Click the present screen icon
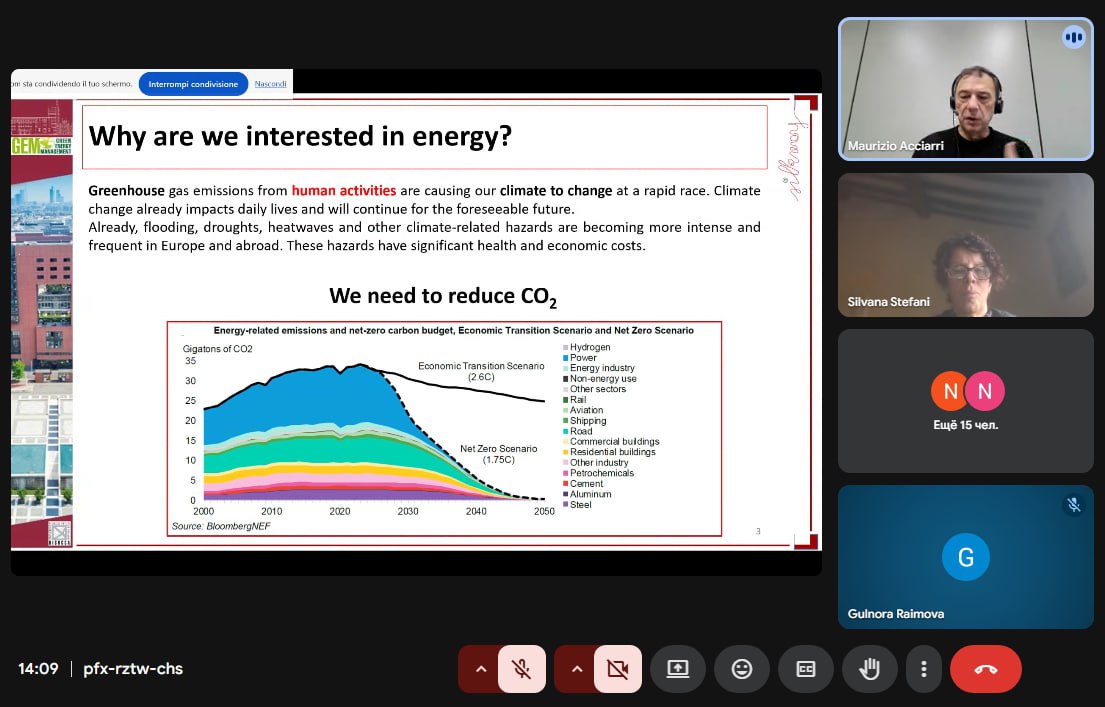Screen dimensions: 1105x707 [x=677, y=669]
